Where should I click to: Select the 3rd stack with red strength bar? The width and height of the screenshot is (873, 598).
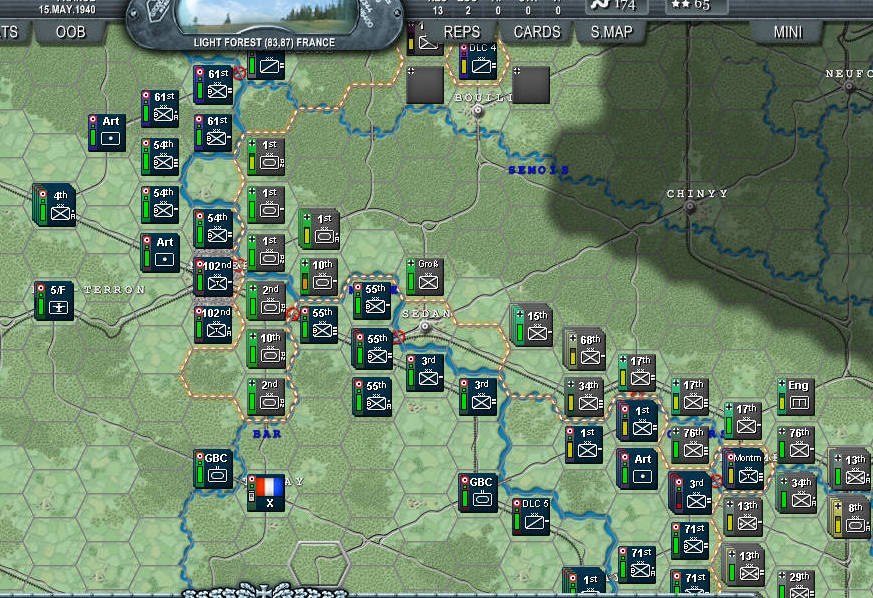point(690,493)
